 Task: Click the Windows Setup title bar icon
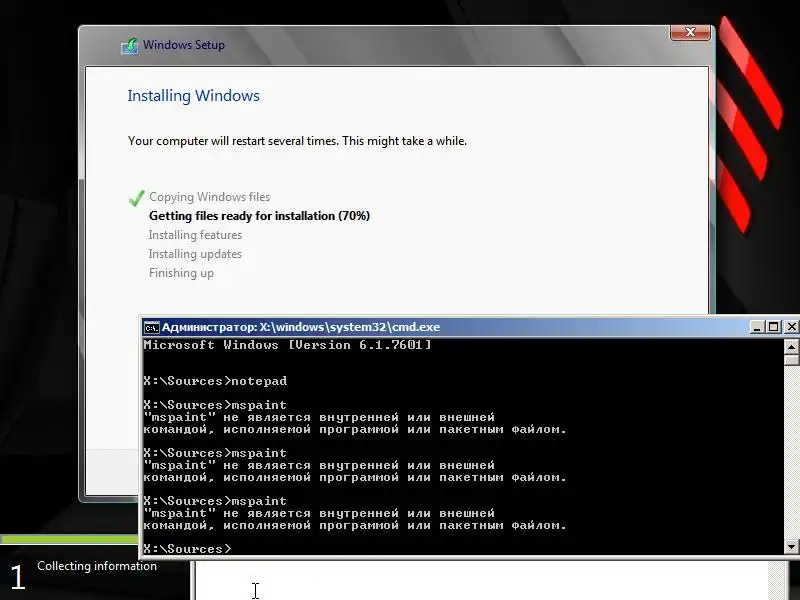point(130,46)
